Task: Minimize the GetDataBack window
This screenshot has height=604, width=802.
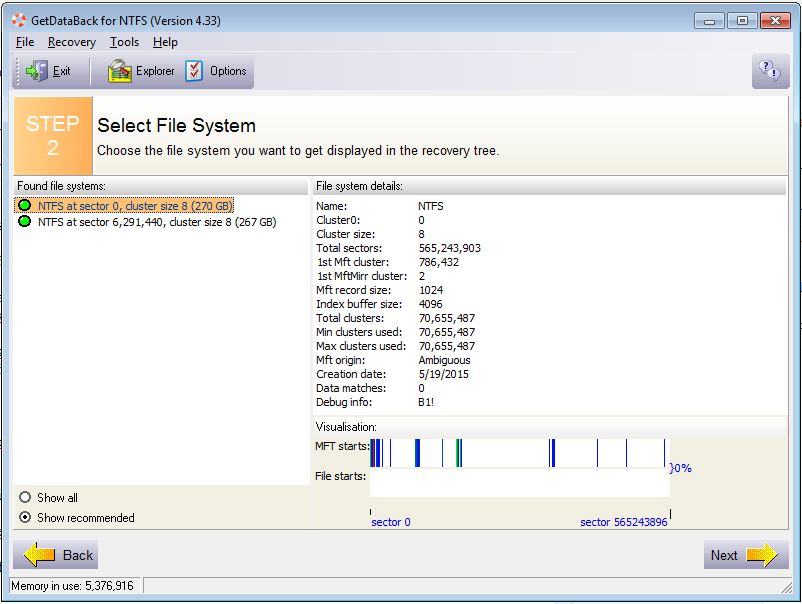Action: [709, 20]
